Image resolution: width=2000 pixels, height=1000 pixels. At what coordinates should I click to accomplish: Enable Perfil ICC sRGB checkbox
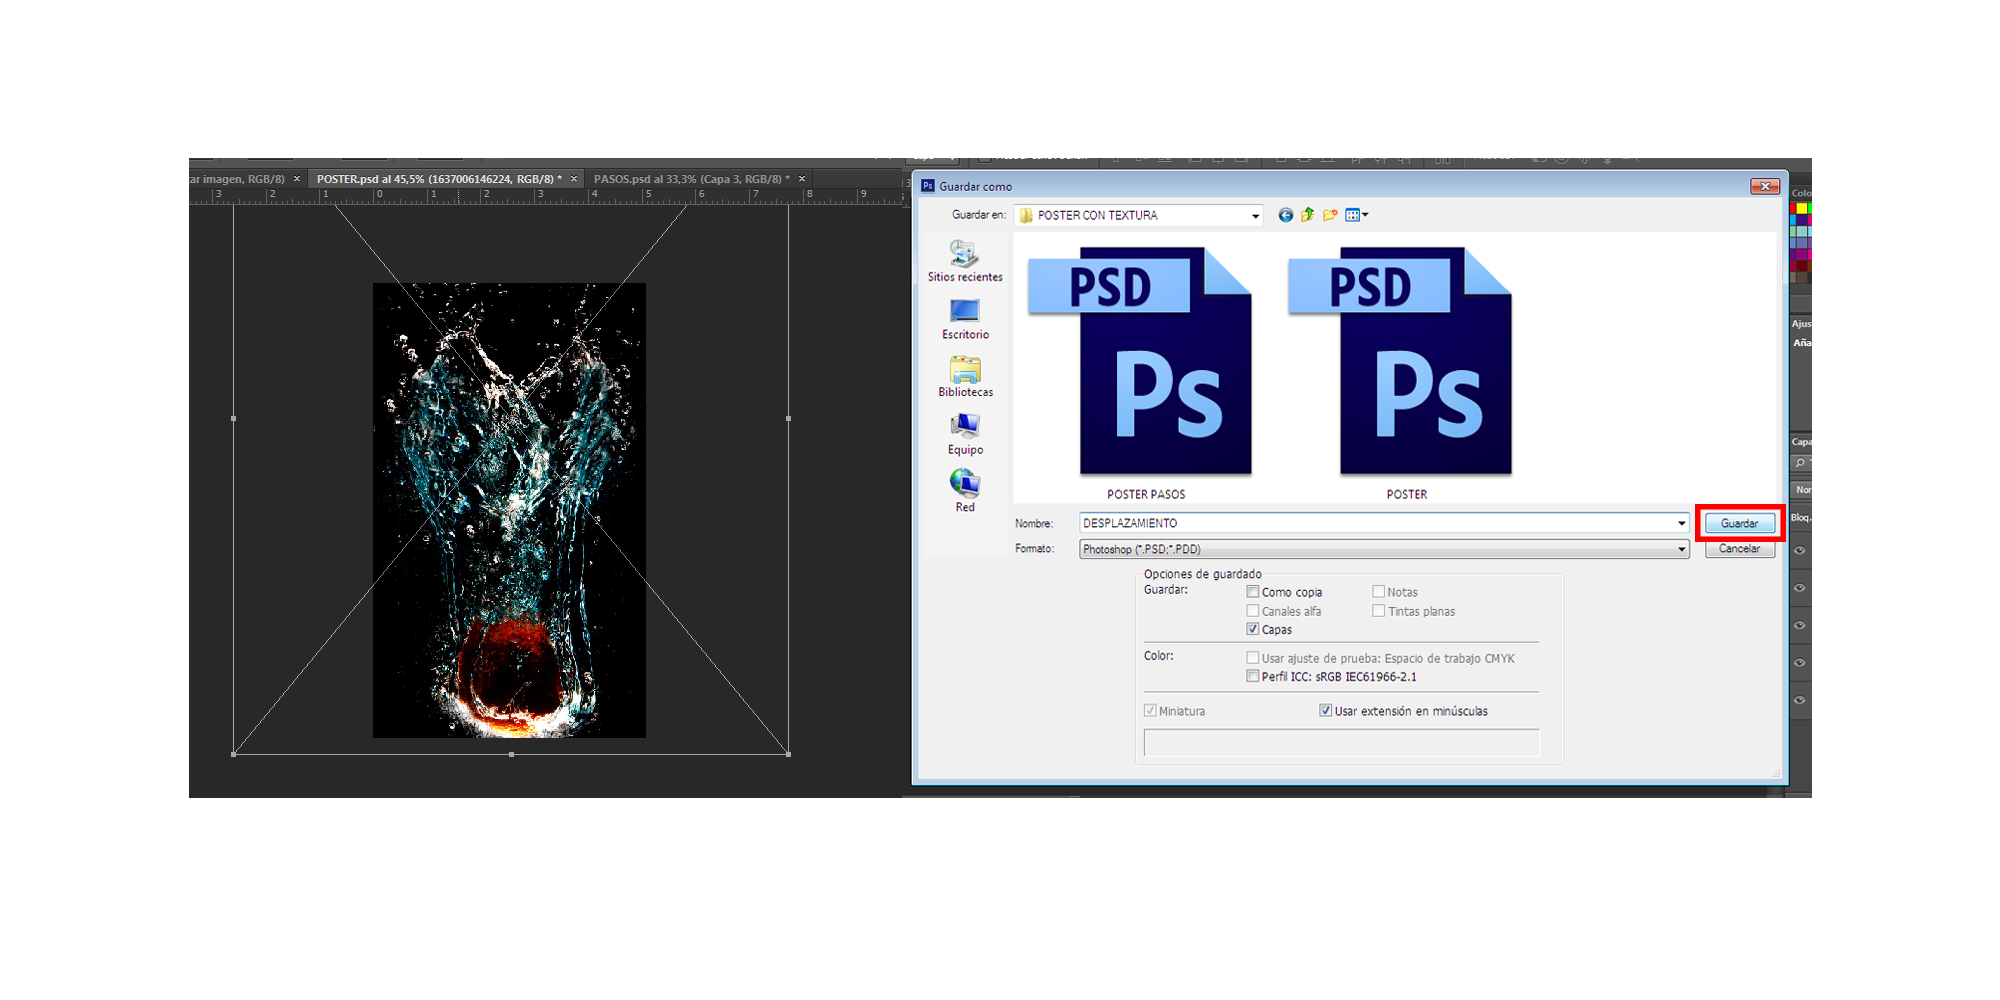tap(1252, 676)
